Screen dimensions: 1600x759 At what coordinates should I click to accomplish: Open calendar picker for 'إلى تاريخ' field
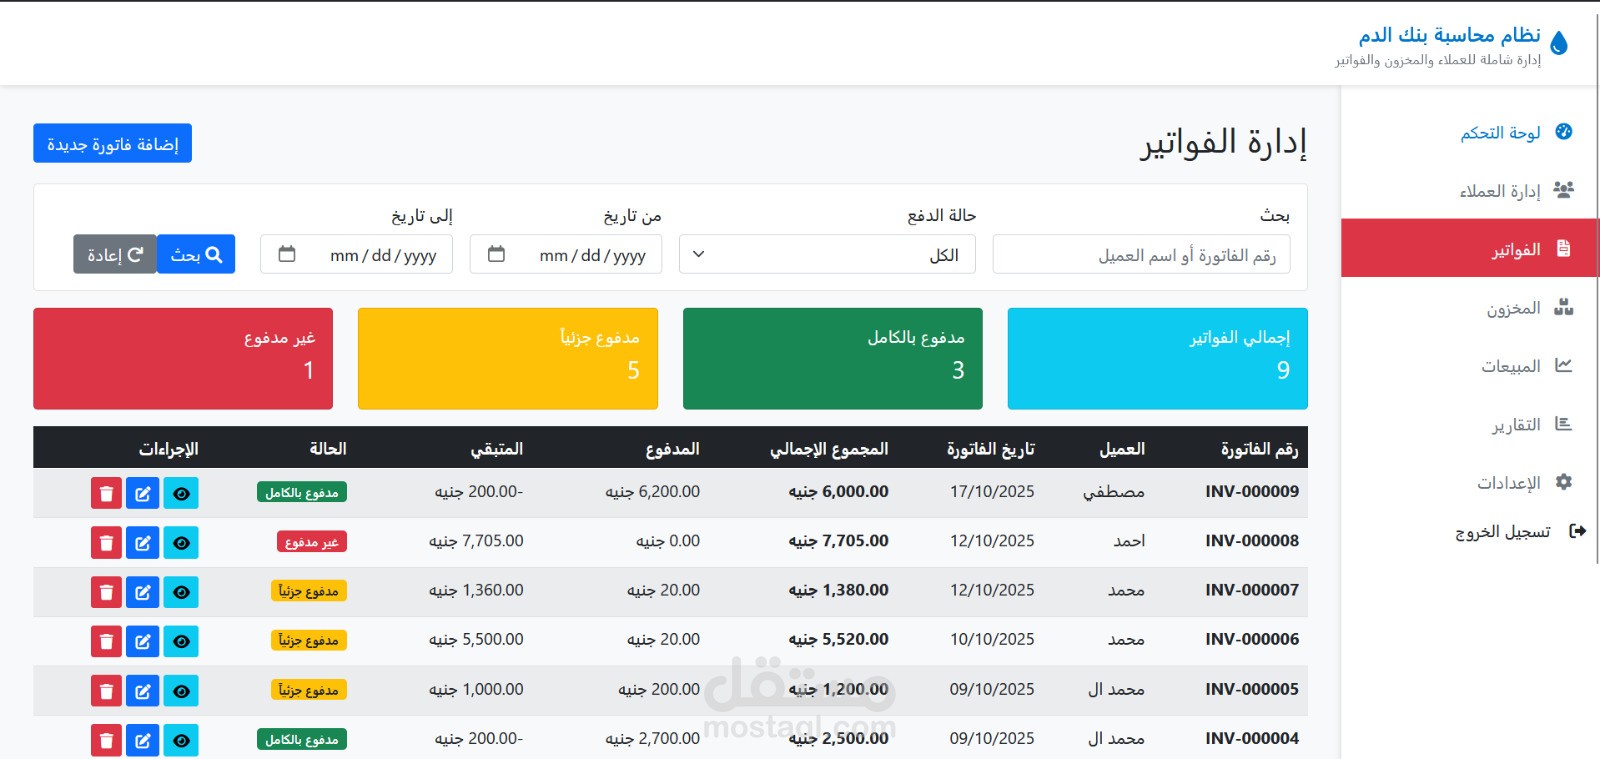click(287, 254)
